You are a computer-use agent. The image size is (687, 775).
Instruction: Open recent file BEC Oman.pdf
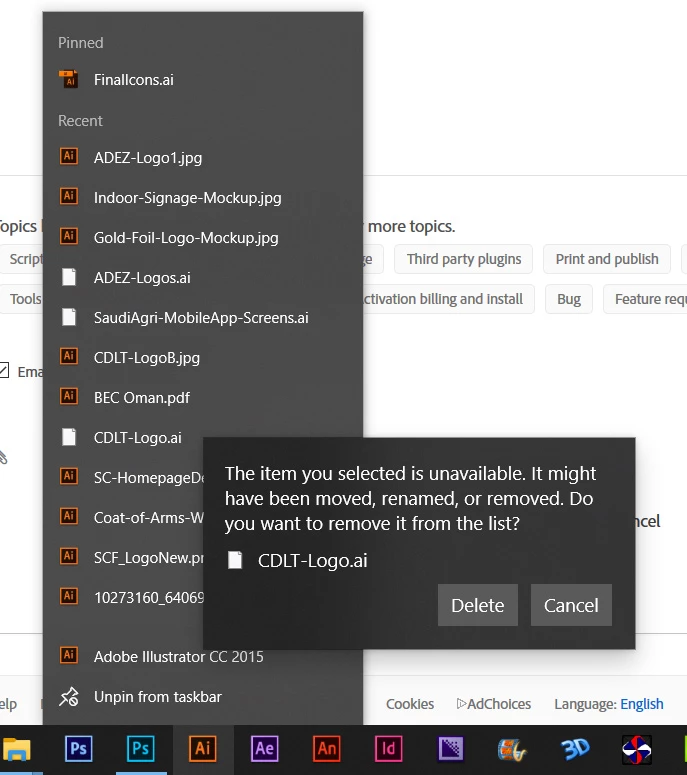pyautogui.click(x=203, y=398)
